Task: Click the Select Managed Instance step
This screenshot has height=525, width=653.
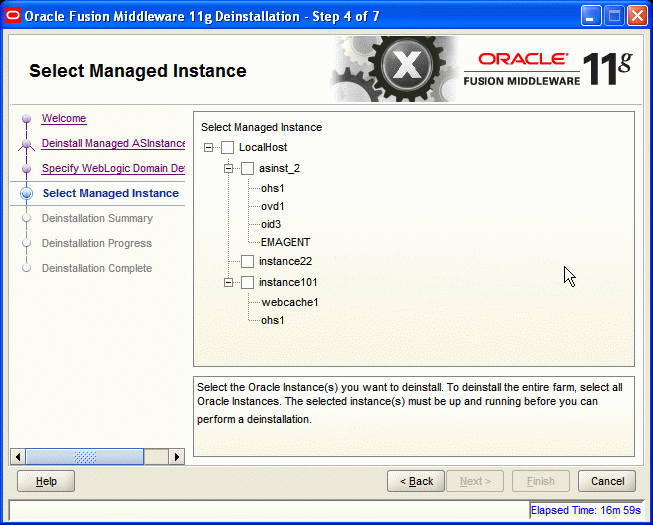Action: pyautogui.click(x=111, y=193)
